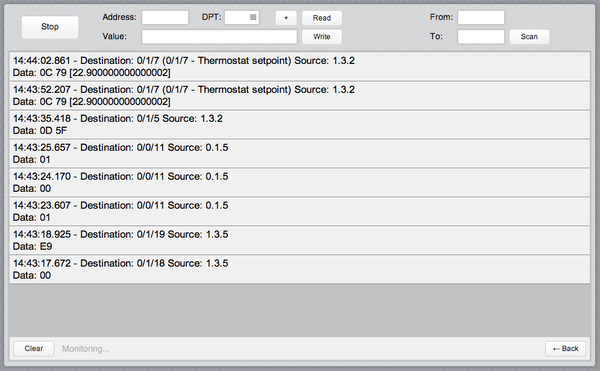
Task: Select the 14:43:23.607 Destination 0/0/11 entry
Action: 300,212
